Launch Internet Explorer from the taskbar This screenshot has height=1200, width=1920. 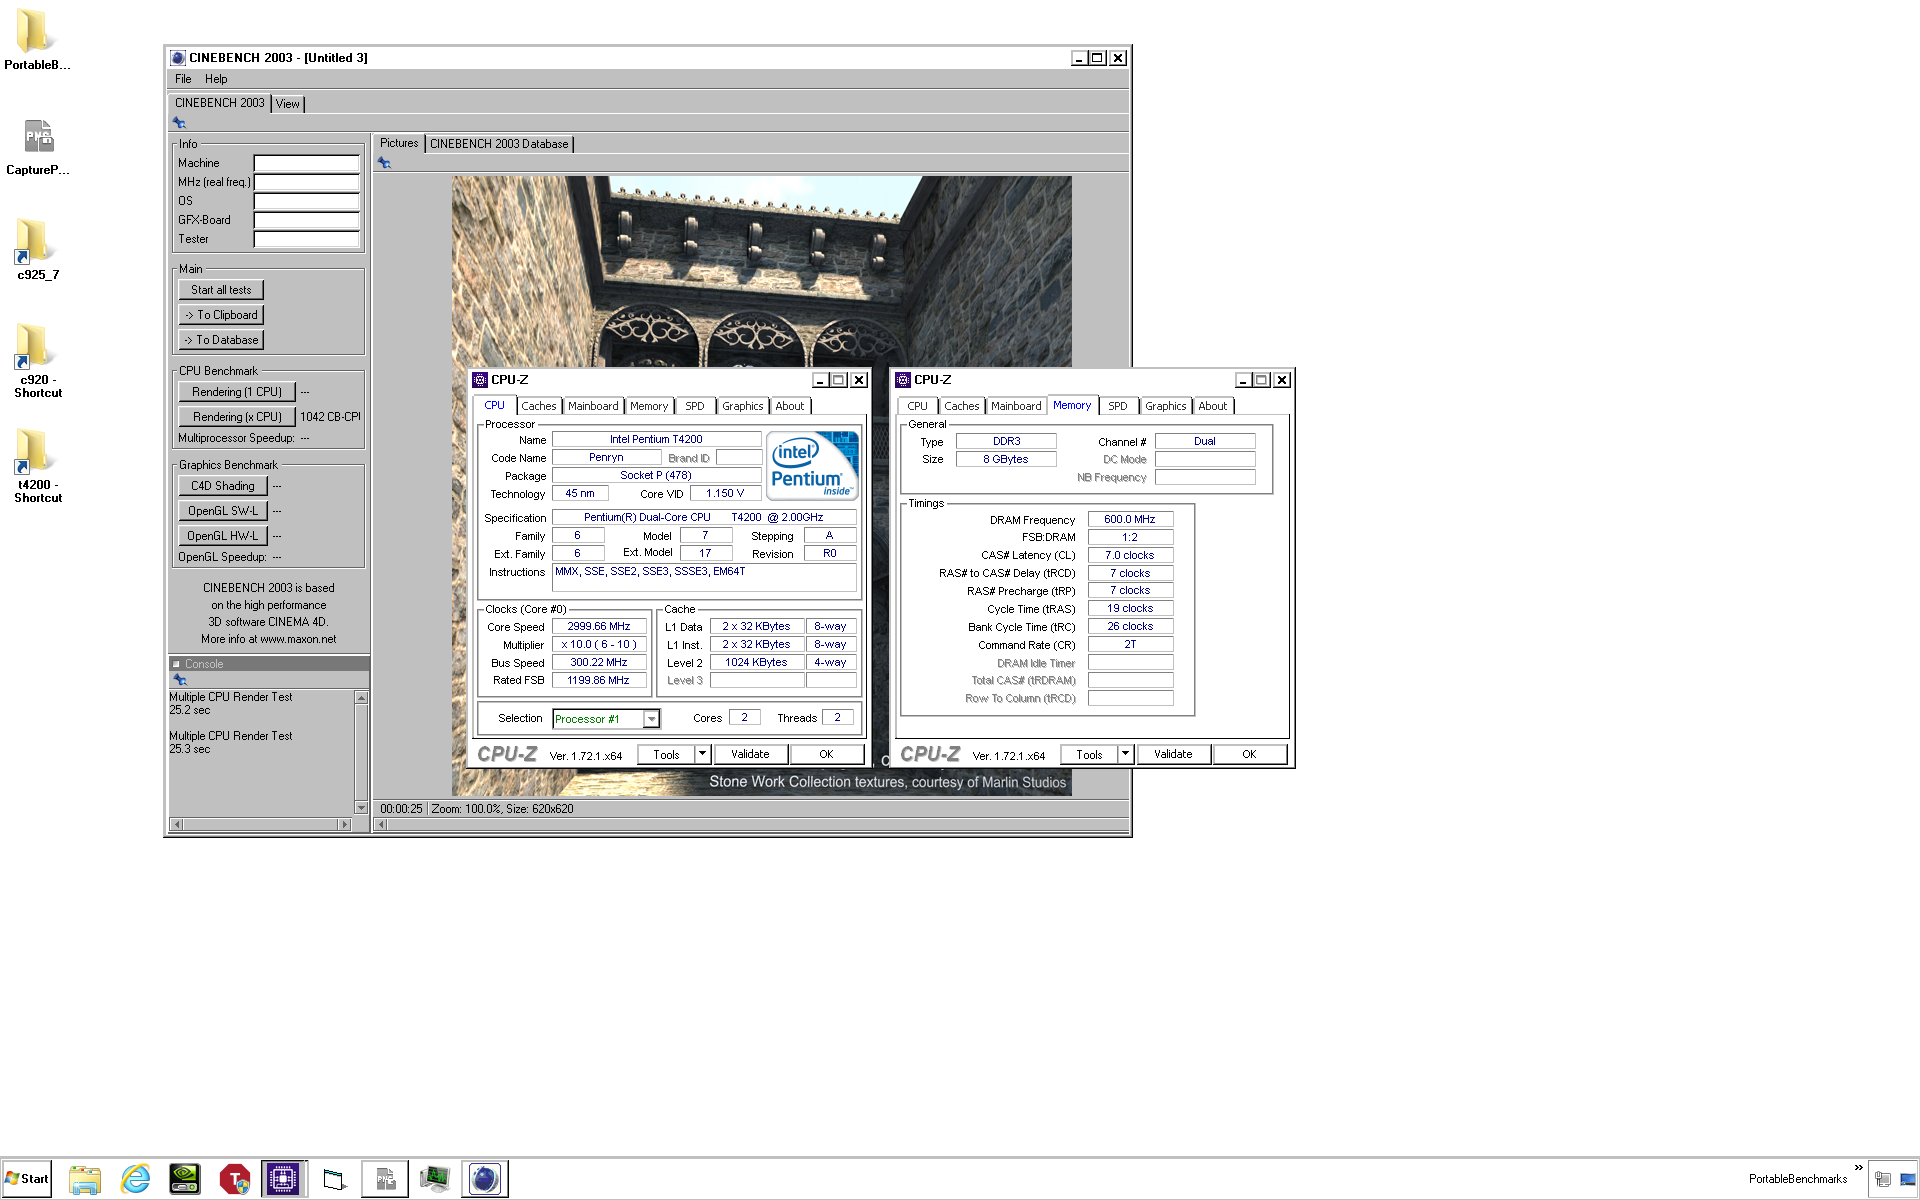tap(135, 1179)
